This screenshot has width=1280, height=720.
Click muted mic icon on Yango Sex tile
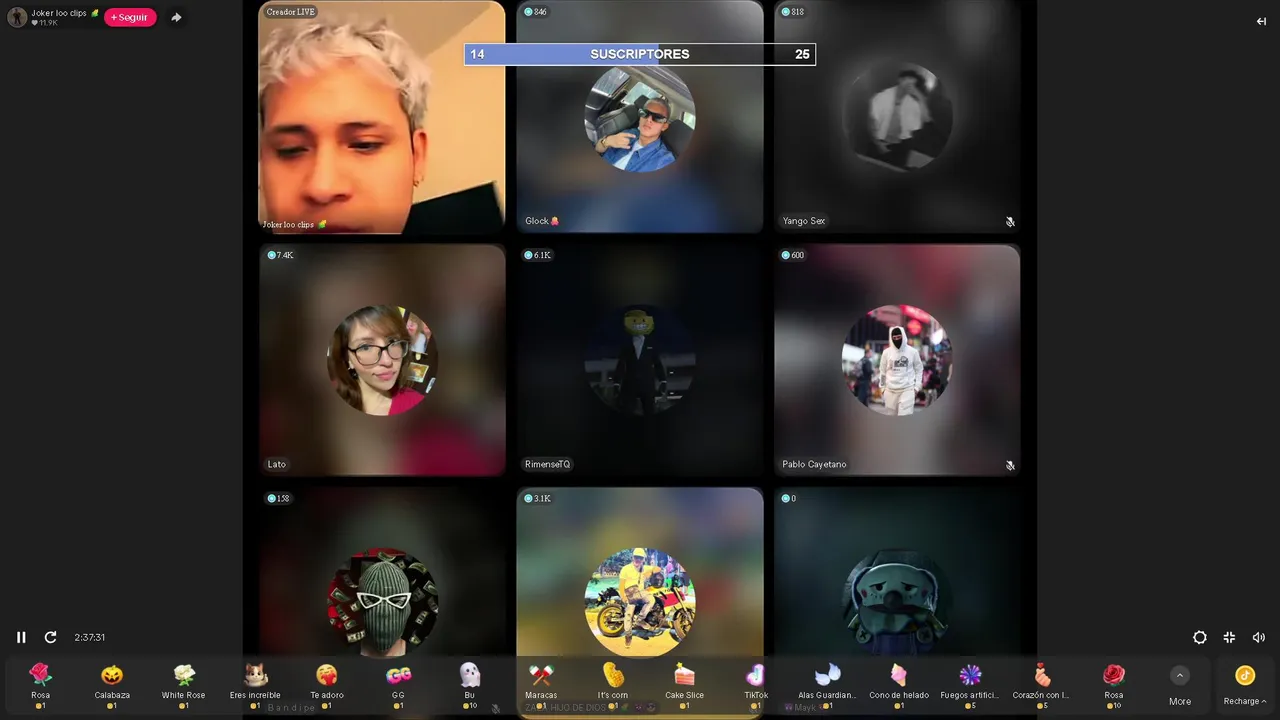1010,222
